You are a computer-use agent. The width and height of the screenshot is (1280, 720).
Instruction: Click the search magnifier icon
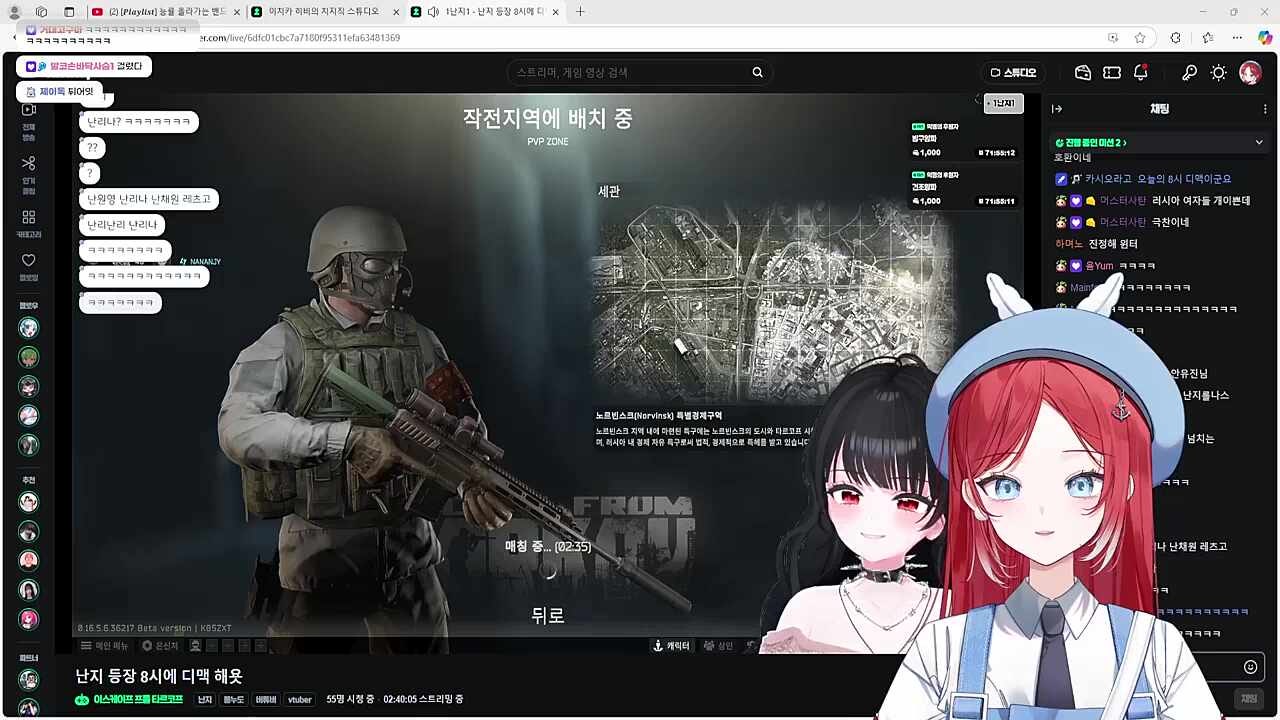point(757,72)
